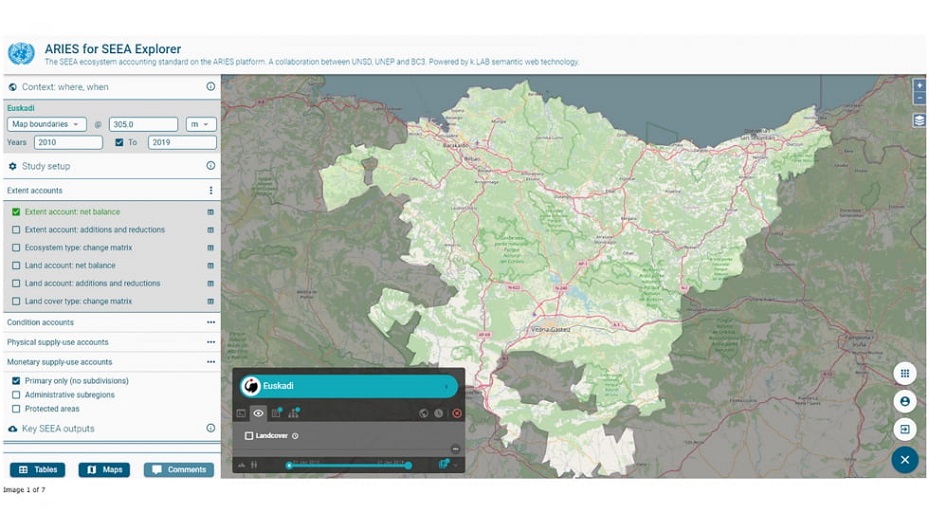Click the k.LAB logo beside Euskadi
The width and height of the screenshot is (929, 531).
[x=251, y=386]
